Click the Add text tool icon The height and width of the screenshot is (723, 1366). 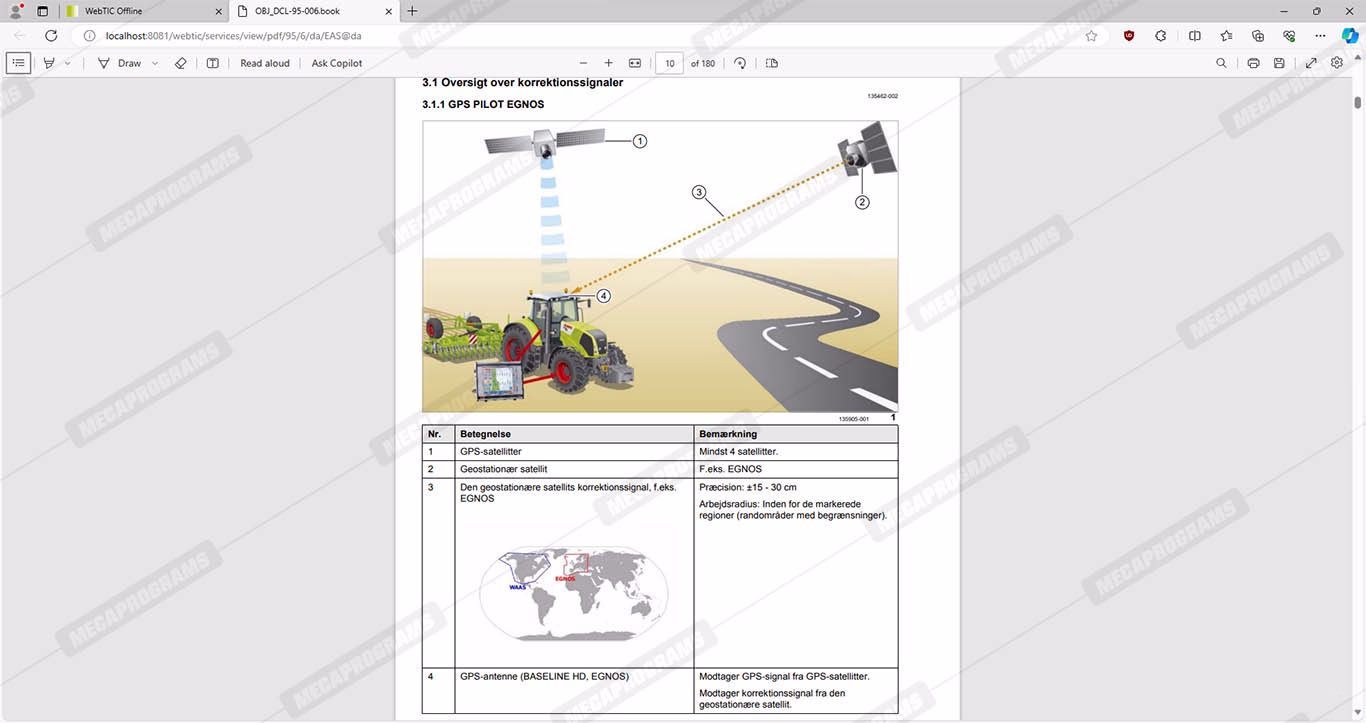click(212, 63)
